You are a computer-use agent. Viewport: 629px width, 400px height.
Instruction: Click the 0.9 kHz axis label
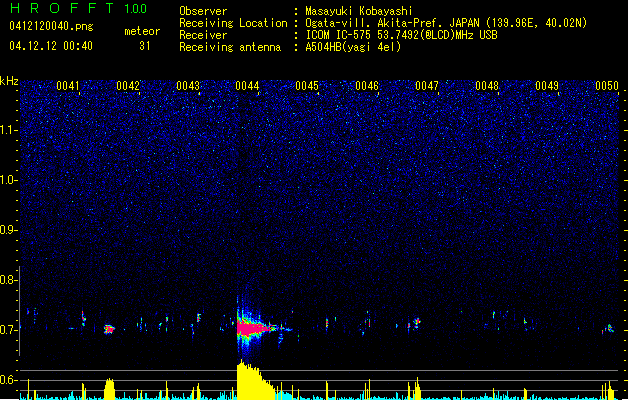point(8,230)
